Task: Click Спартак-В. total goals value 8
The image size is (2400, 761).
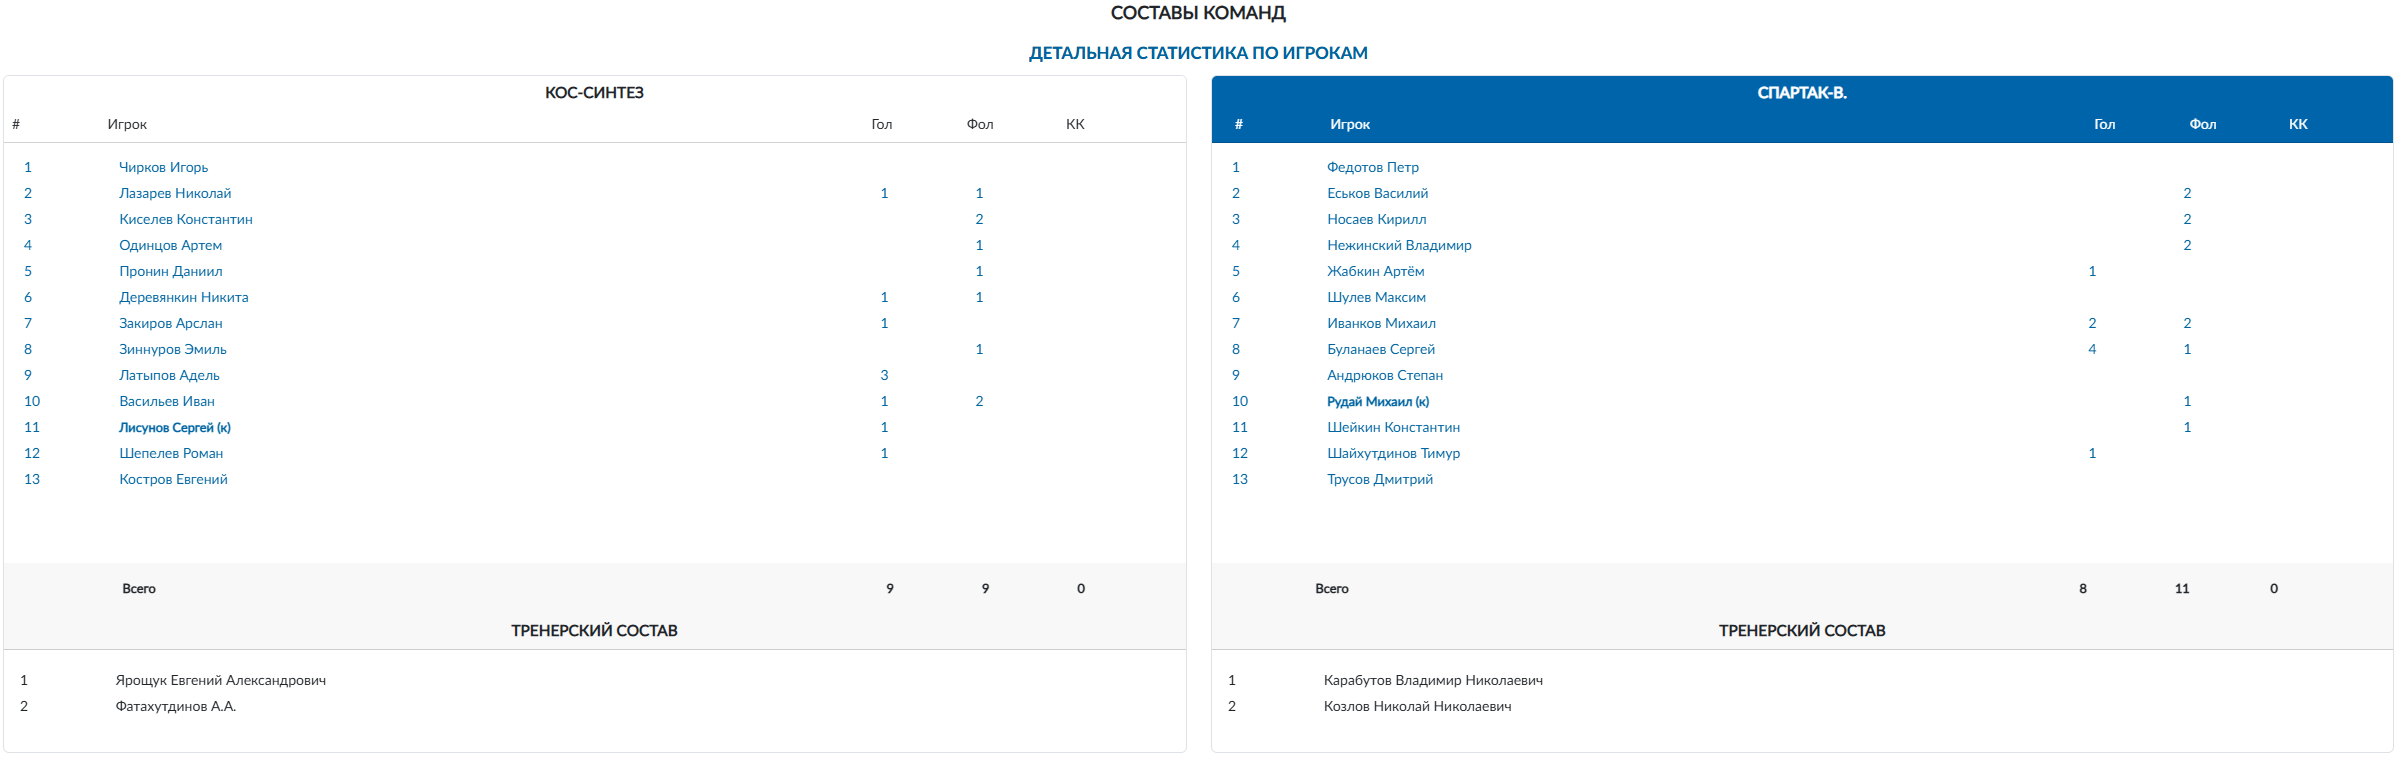Action: click(2083, 589)
